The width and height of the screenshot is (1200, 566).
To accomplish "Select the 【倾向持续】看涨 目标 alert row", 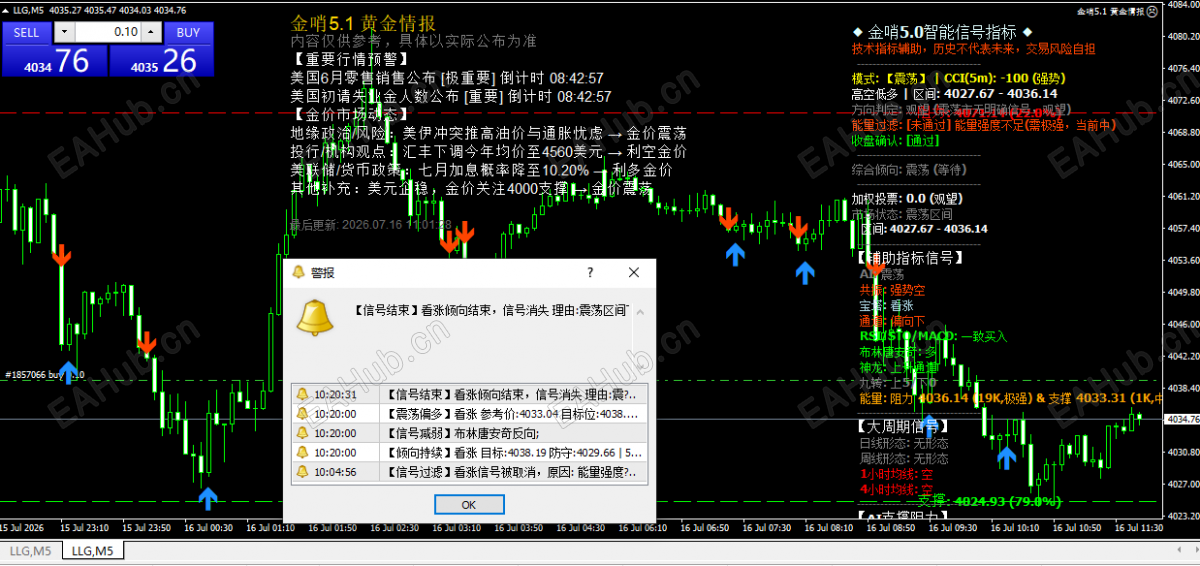I will (x=469, y=452).
